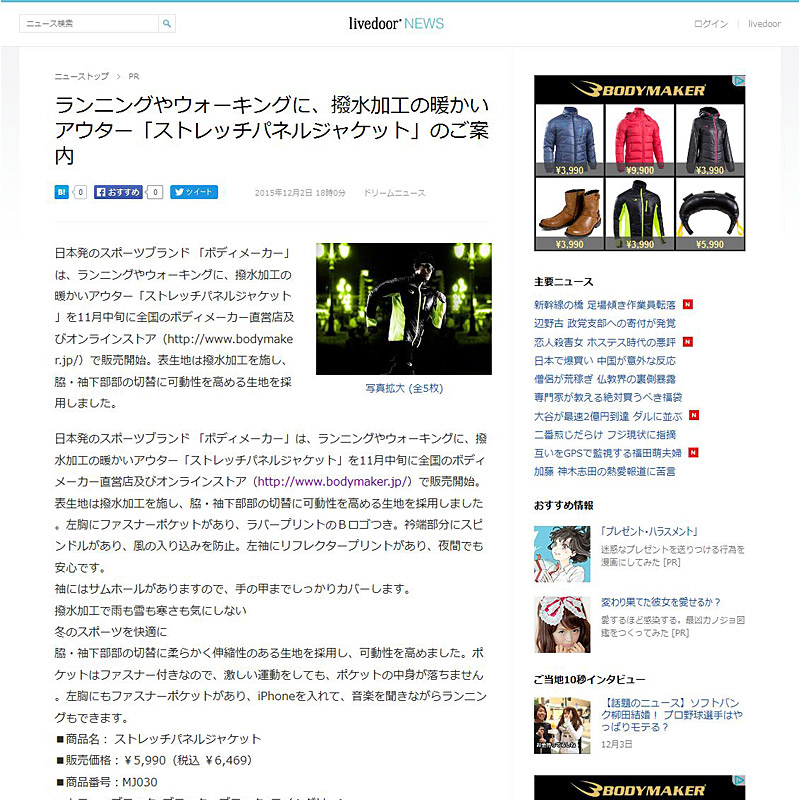Open 恋人殺害女 ホステス時代の悪評 headline
Viewport: 800px width, 800px height.
605,342
